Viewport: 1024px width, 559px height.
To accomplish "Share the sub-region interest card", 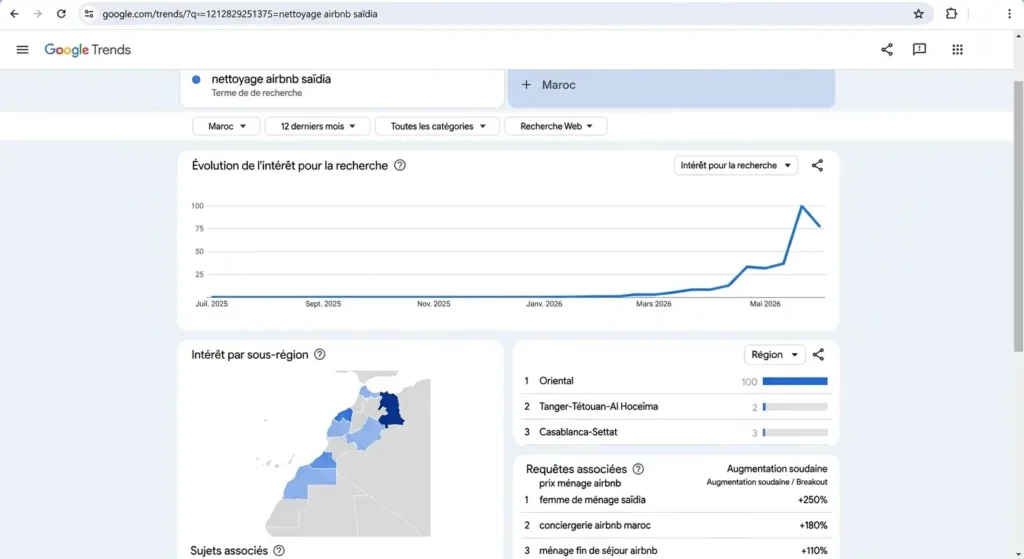I will click(818, 355).
